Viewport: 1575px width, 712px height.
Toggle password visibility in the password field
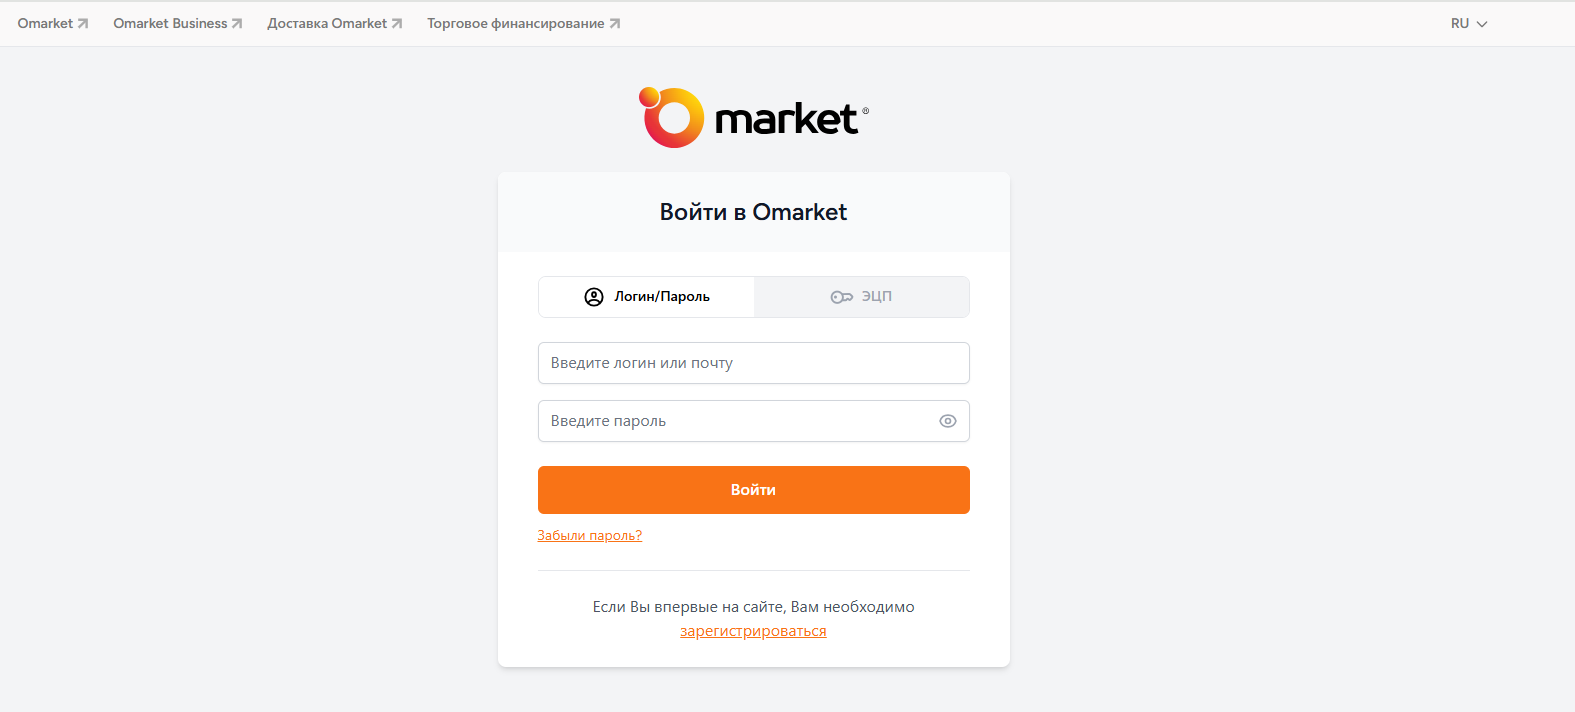point(947,420)
